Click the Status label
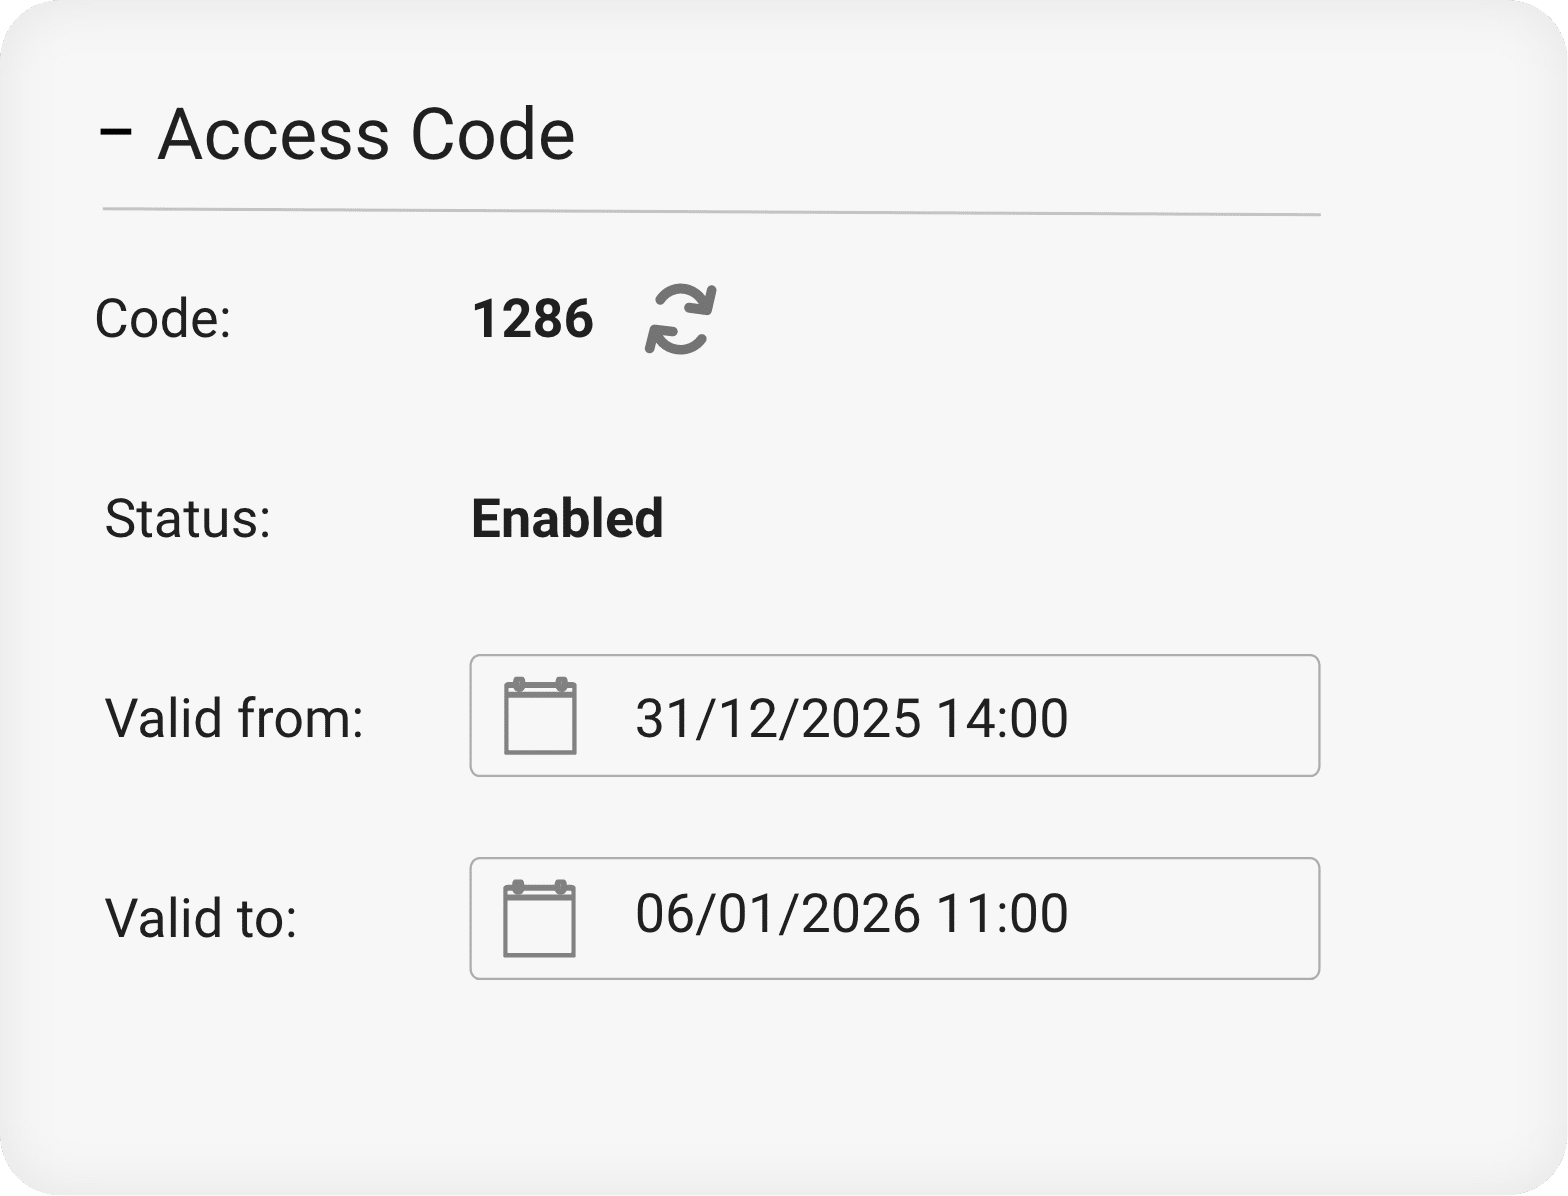 tap(188, 520)
